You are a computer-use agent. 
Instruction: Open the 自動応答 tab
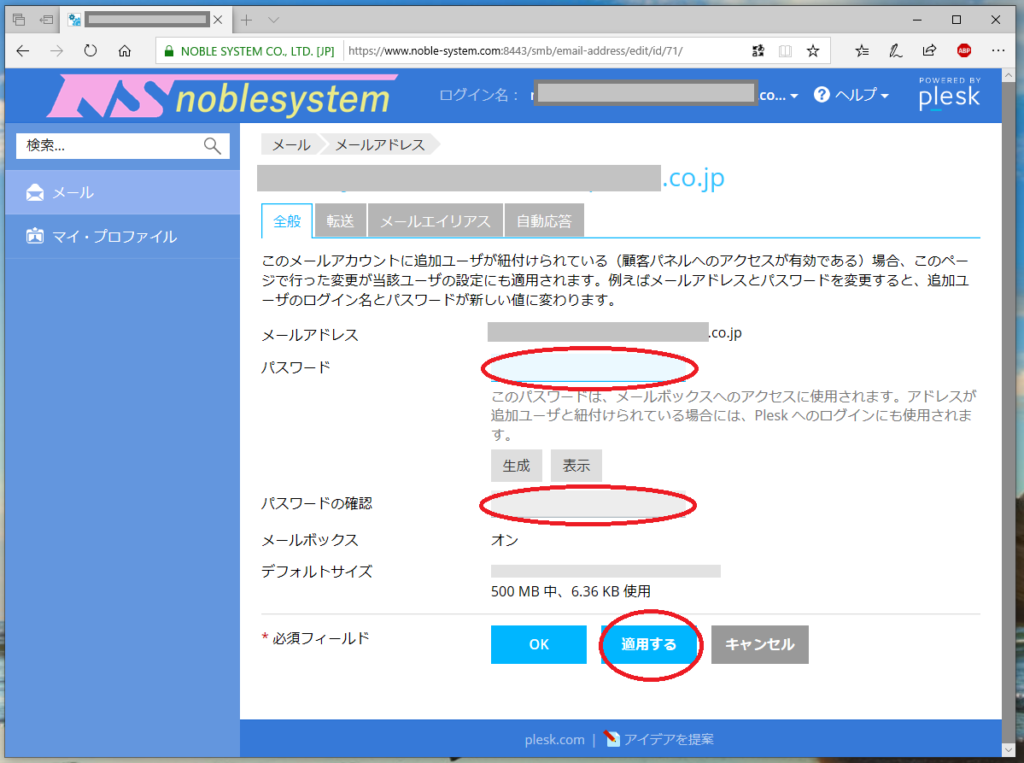point(544,221)
